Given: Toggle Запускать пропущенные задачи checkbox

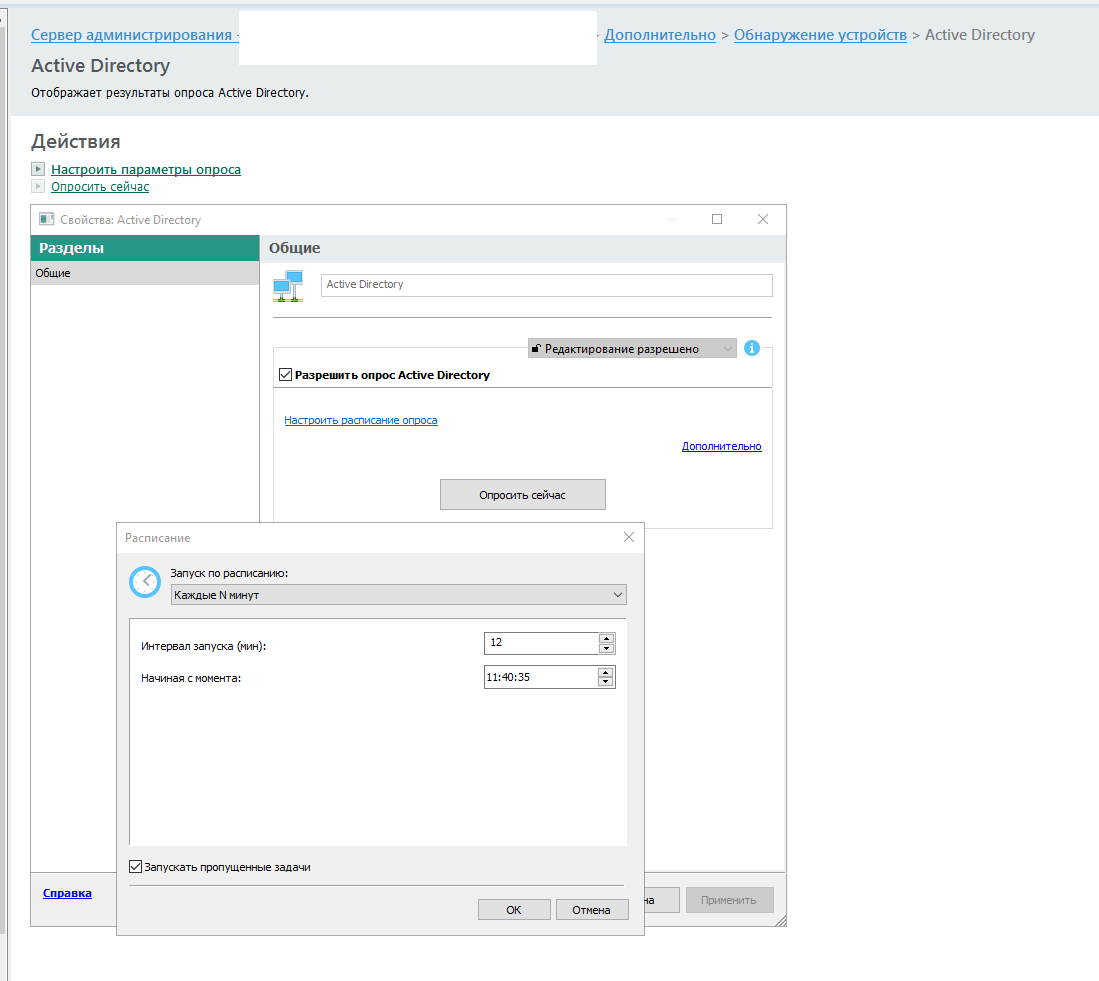Looking at the screenshot, I should click(136, 867).
